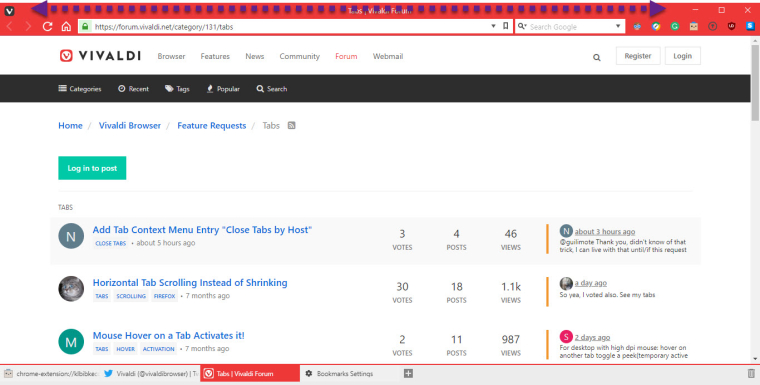Open the address bar history dropdown
The height and width of the screenshot is (385, 760).
[493, 26]
